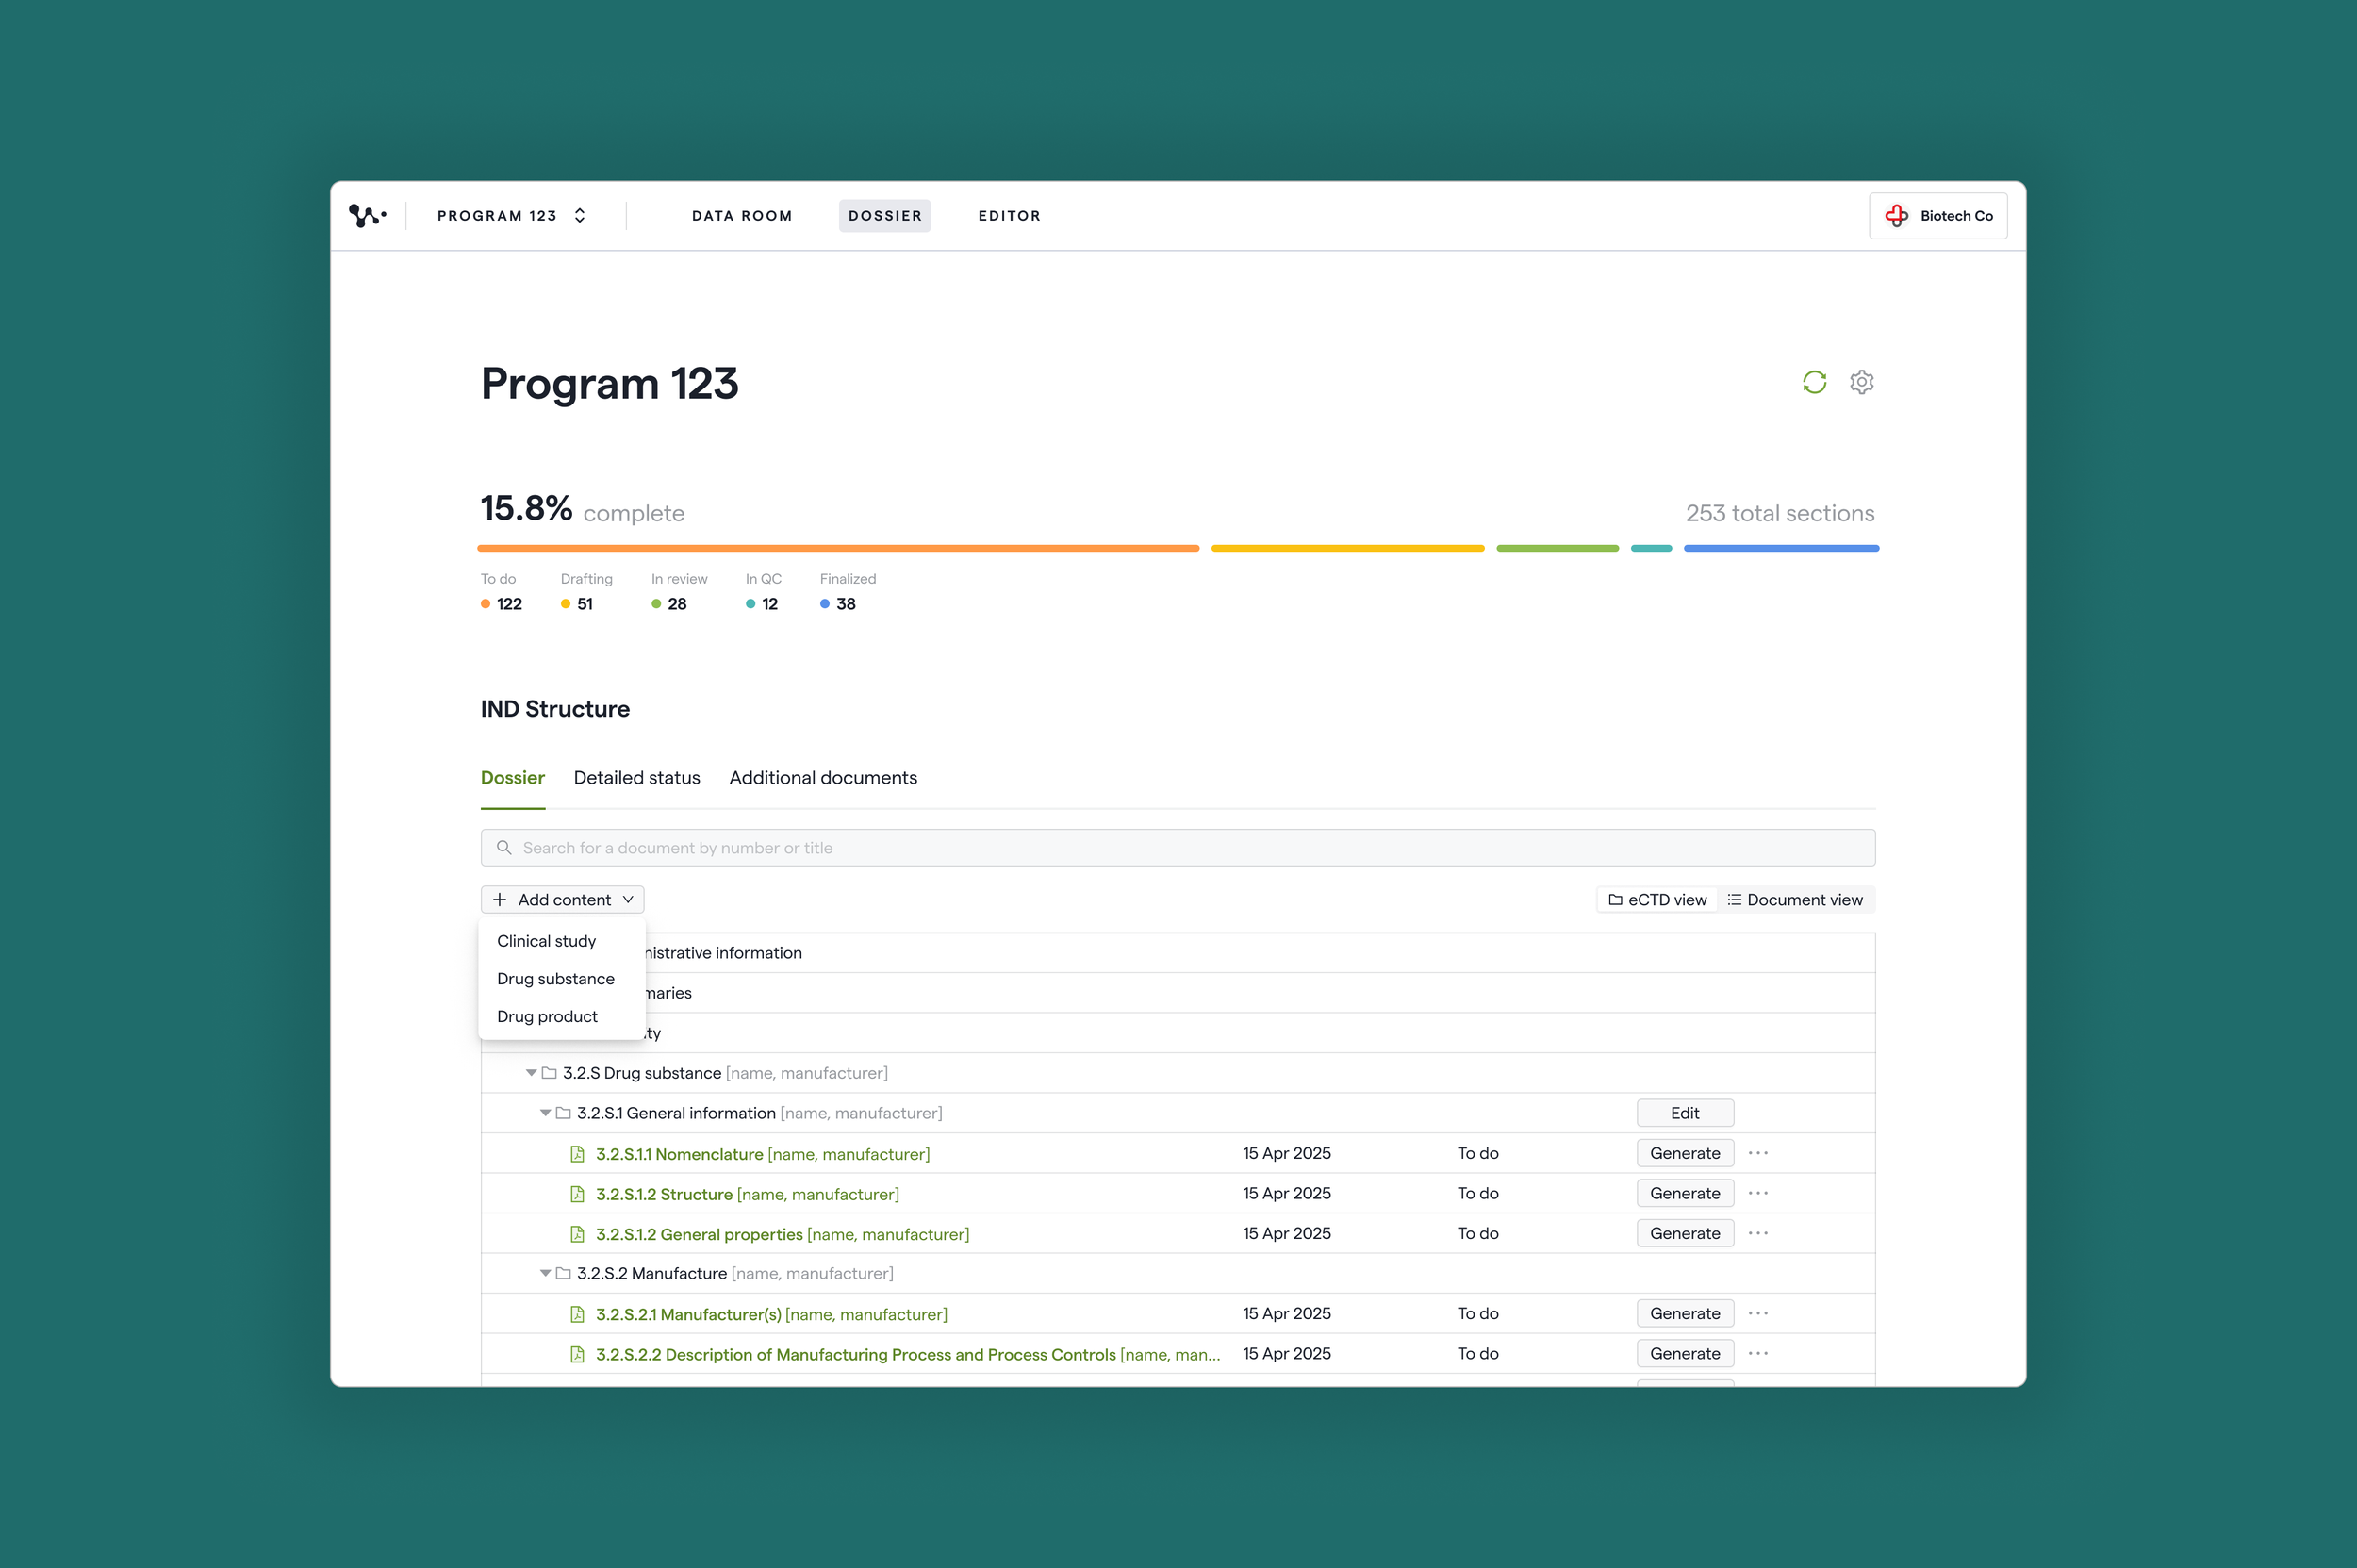
Task: Collapse the 3.2.S.1 General information section
Action: [545, 1113]
